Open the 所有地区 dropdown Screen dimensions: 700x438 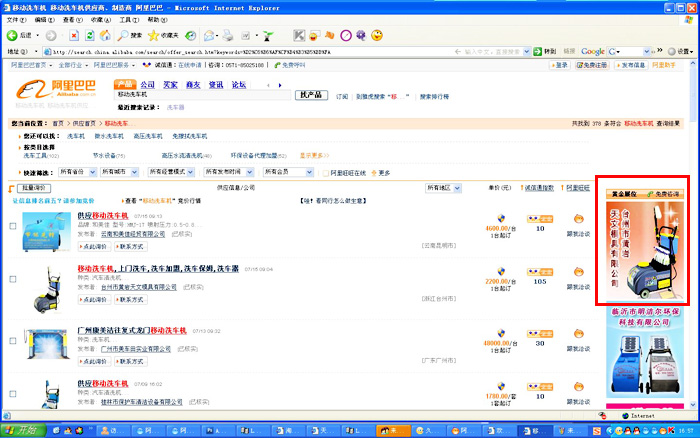[x=443, y=188]
